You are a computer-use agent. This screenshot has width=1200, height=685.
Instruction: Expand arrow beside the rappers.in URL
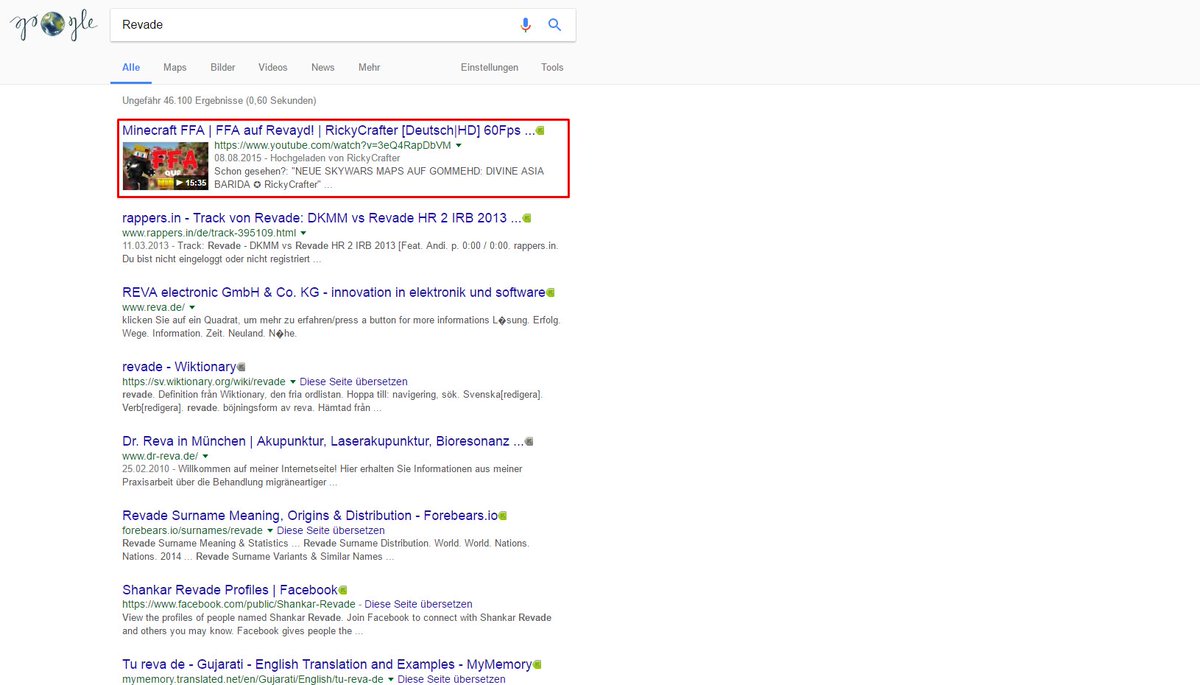click(304, 233)
